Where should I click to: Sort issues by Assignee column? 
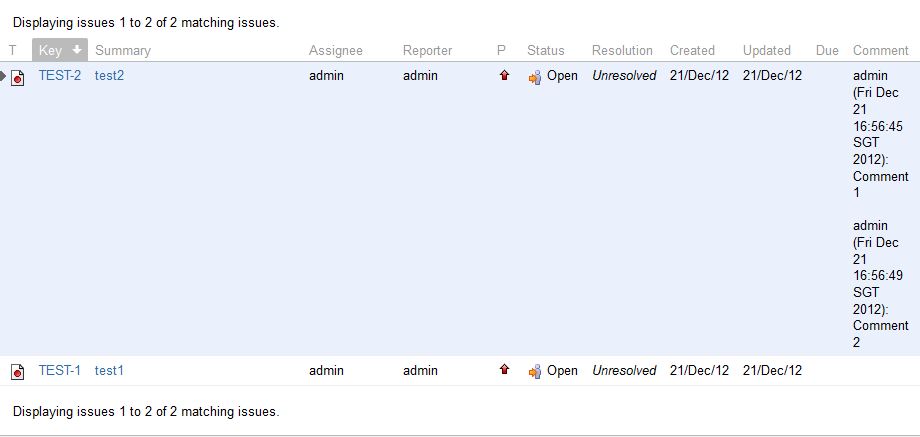[x=336, y=50]
